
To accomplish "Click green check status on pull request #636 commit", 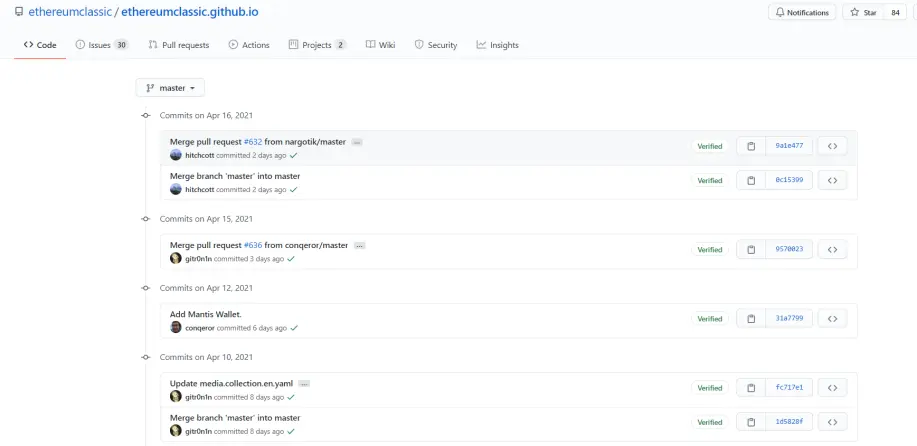I will coord(291,259).
